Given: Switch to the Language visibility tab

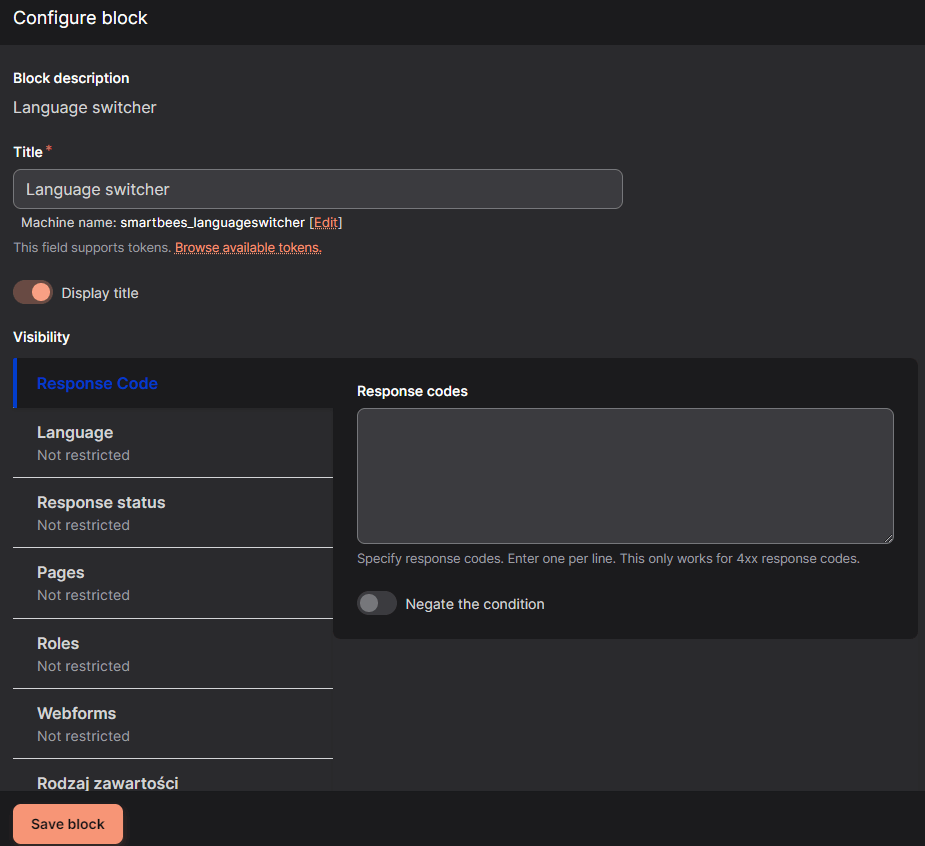Looking at the screenshot, I should (75, 432).
